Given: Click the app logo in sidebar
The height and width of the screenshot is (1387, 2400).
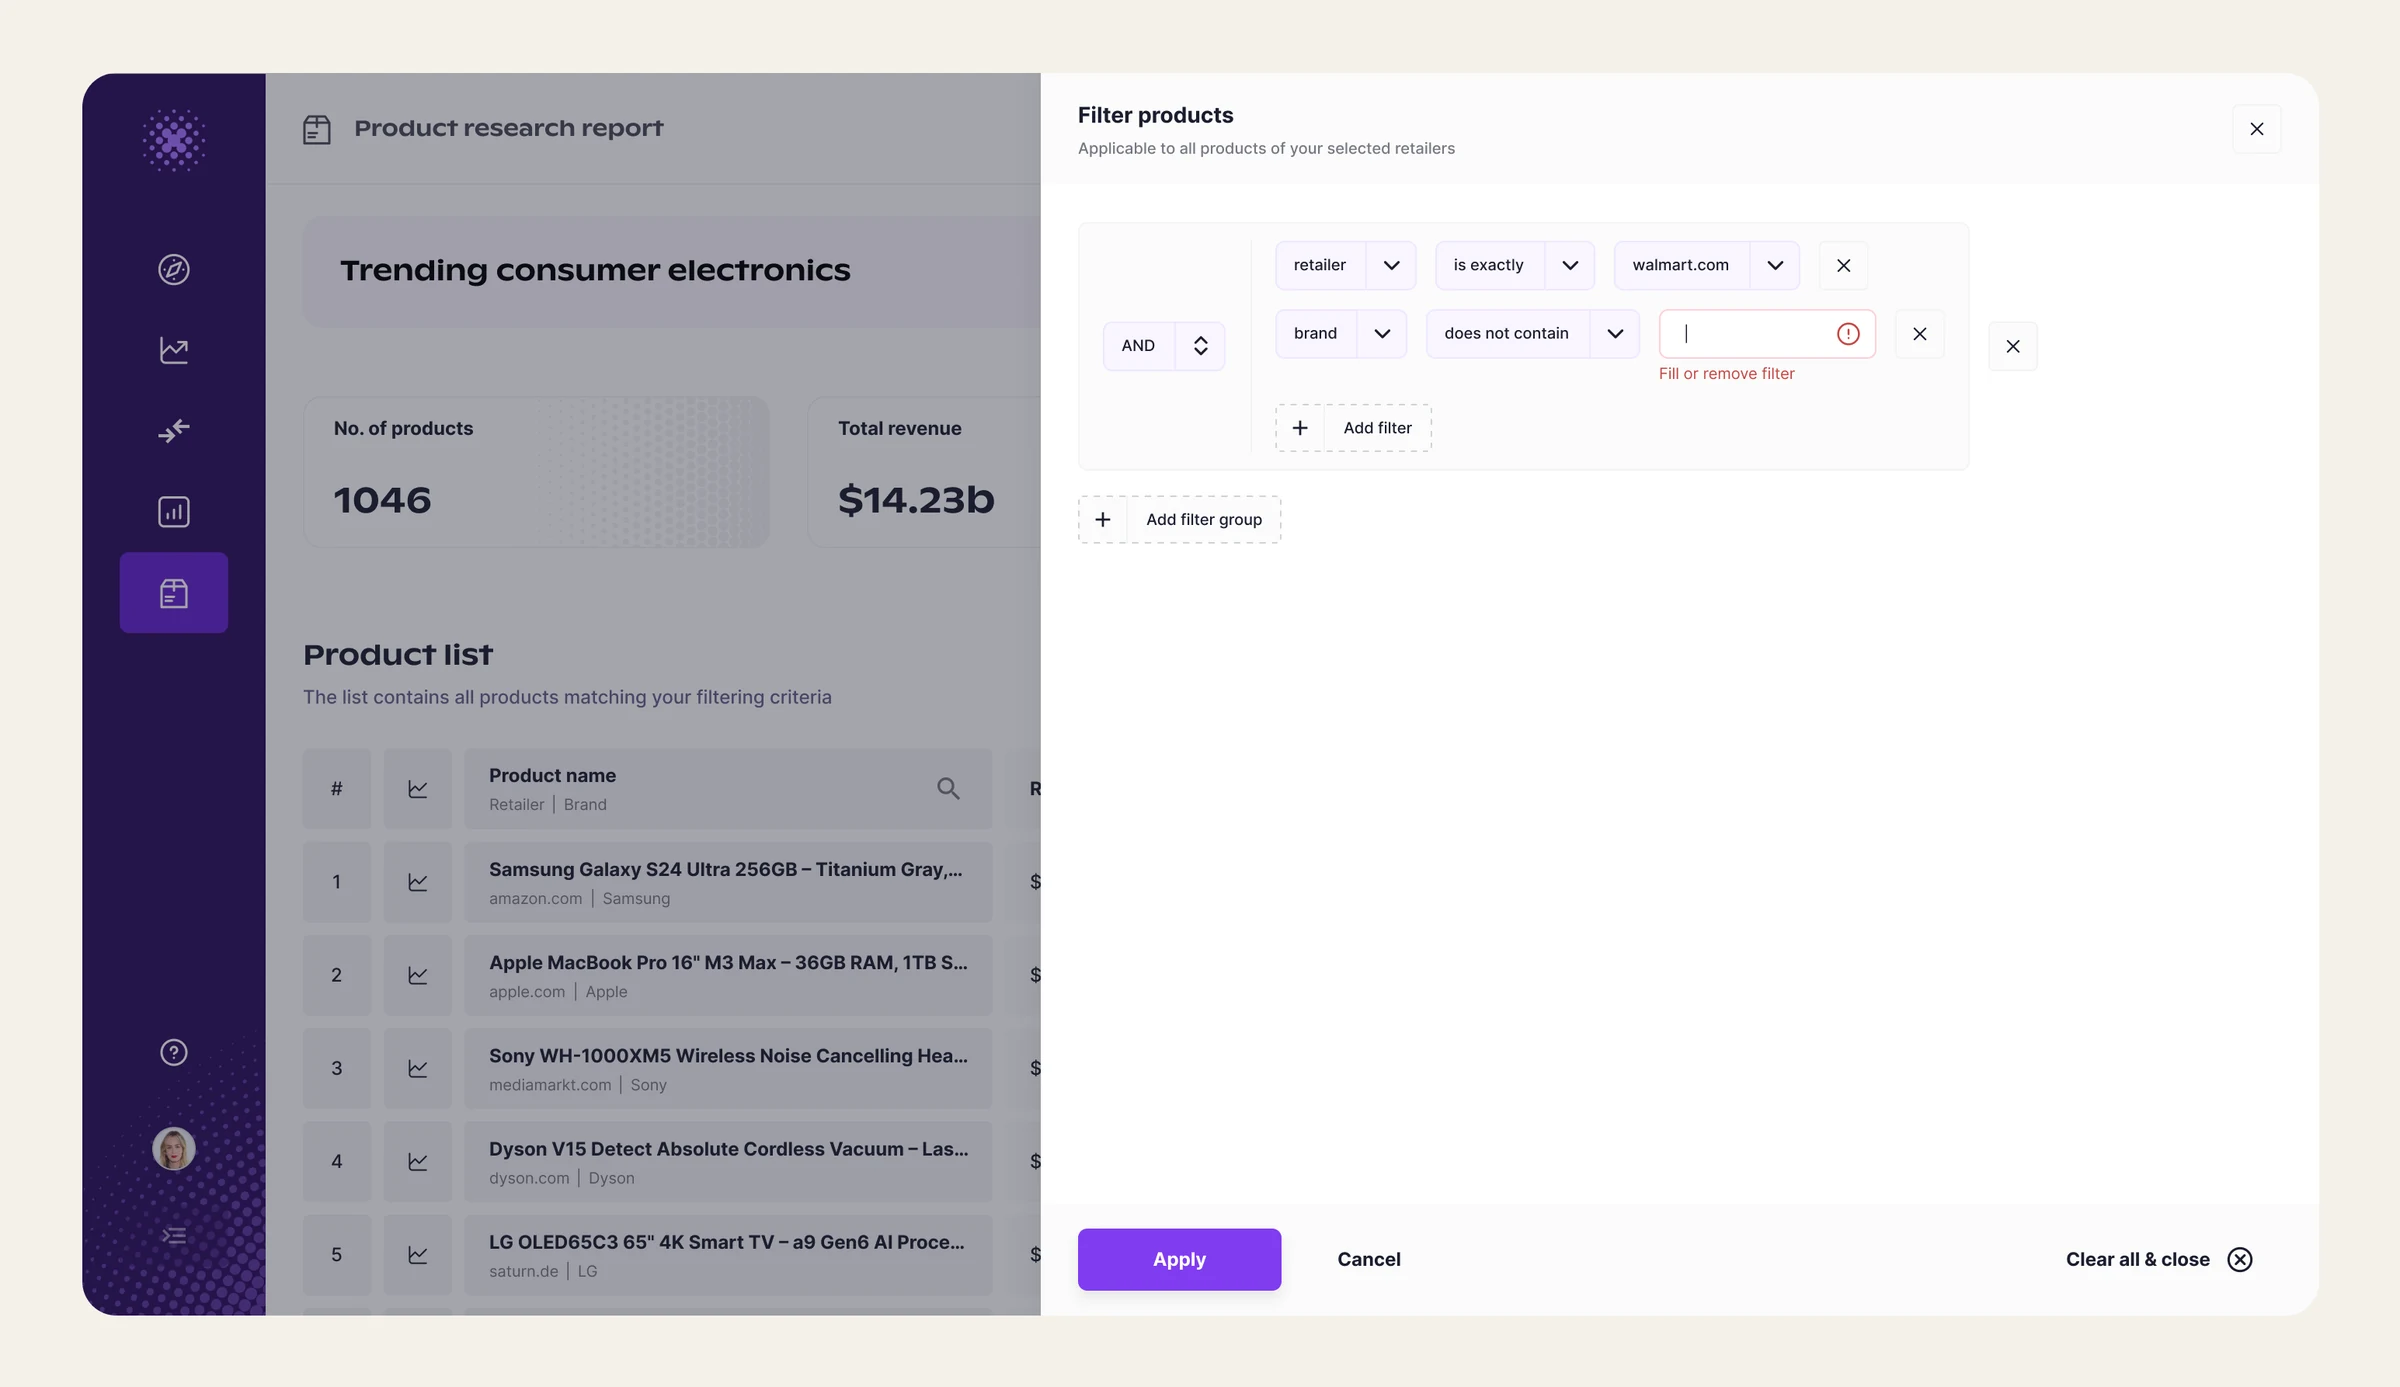Looking at the screenshot, I should tap(174, 140).
